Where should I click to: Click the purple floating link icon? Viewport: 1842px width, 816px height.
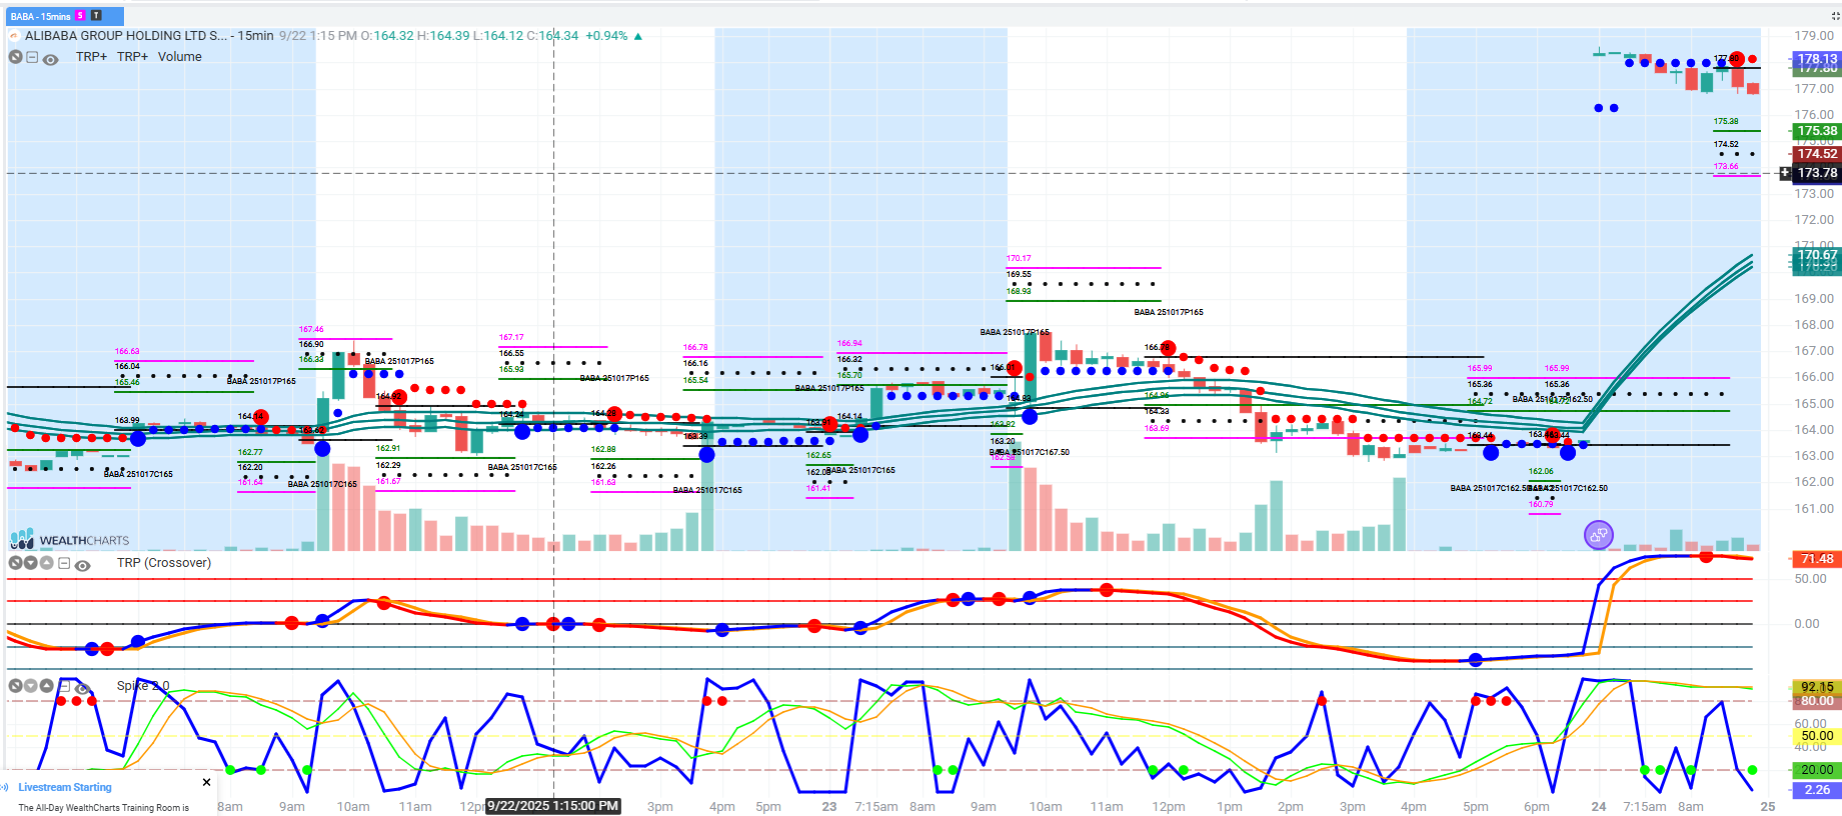[x=1598, y=535]
